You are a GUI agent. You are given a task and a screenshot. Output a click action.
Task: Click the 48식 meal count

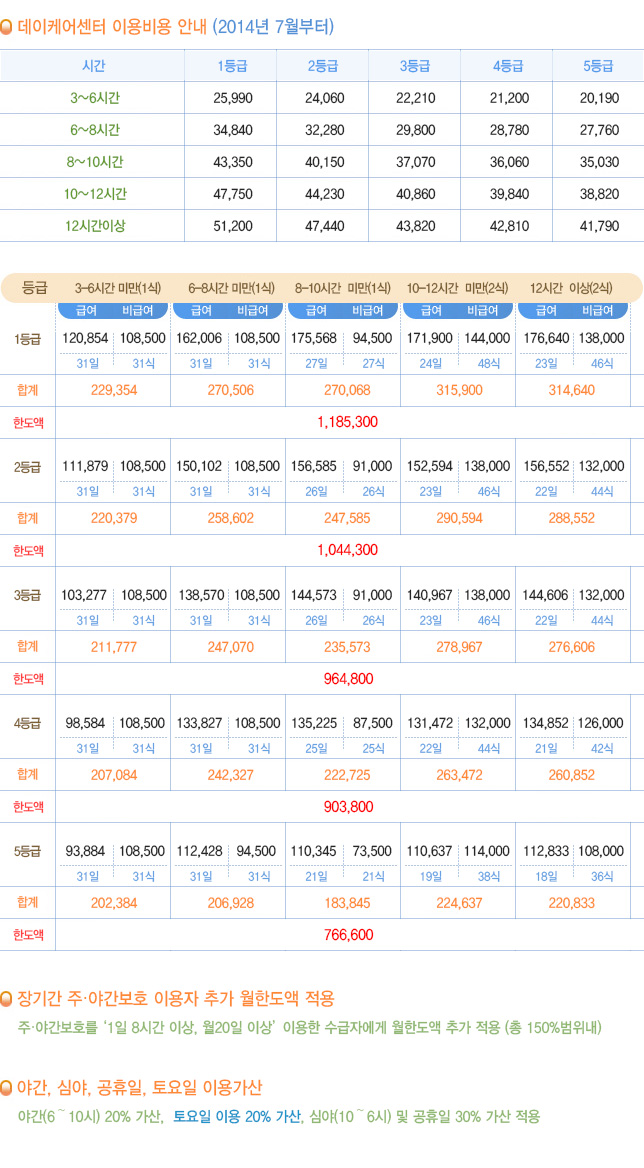coord(489,364)
